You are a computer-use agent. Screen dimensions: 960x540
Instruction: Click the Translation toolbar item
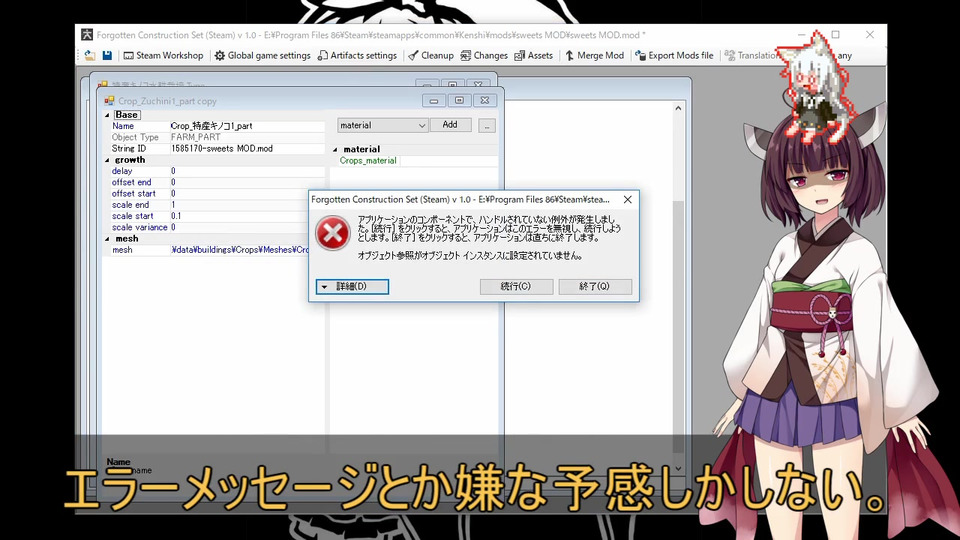752,55
